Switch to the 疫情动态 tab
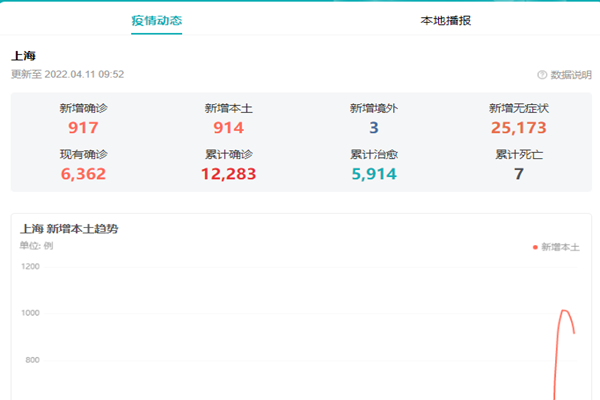Image resolution: width=600 pixels, height=400 pixels. point(156,20)
